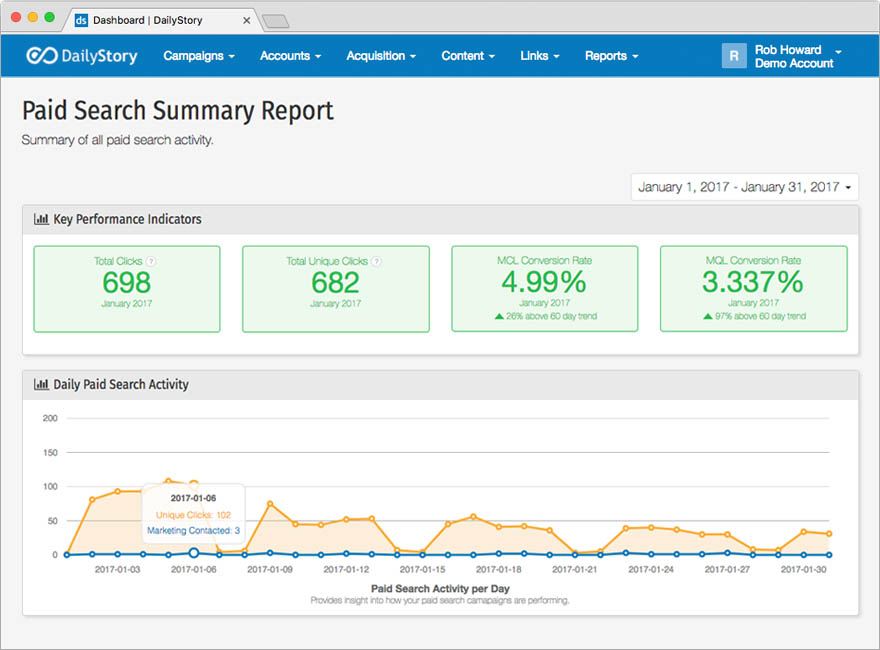Click the Key Performance Indicators chart icon

(41, 219)
